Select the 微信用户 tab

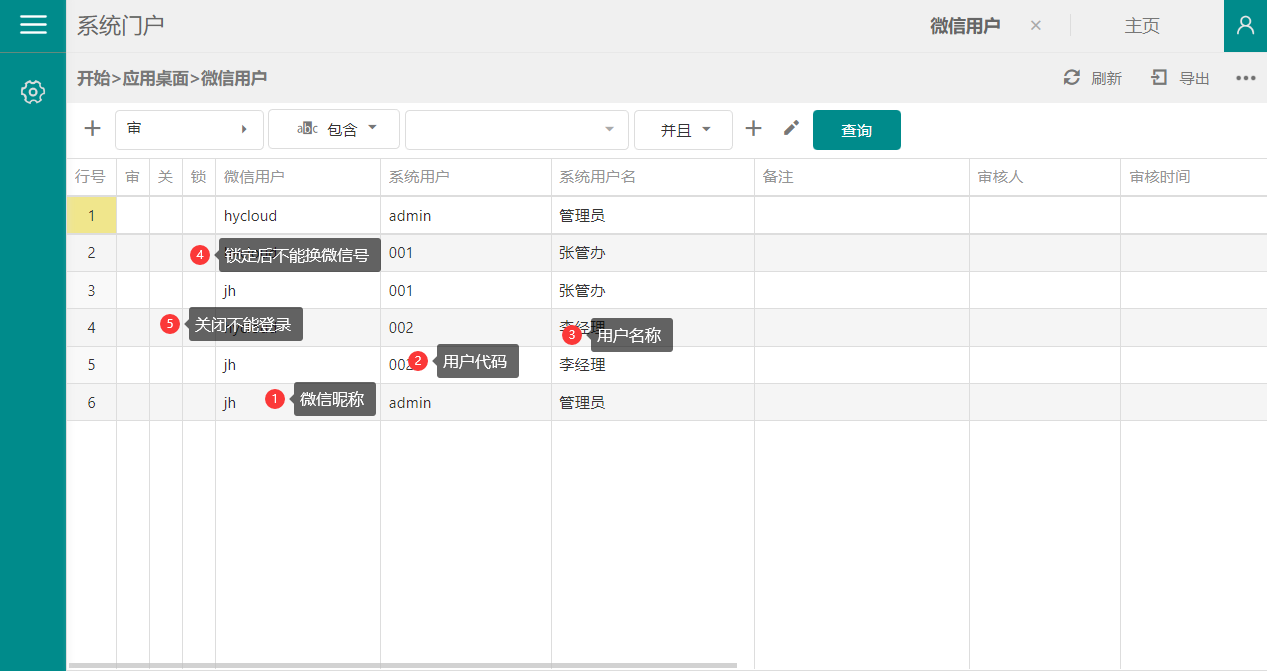(964, 26)
